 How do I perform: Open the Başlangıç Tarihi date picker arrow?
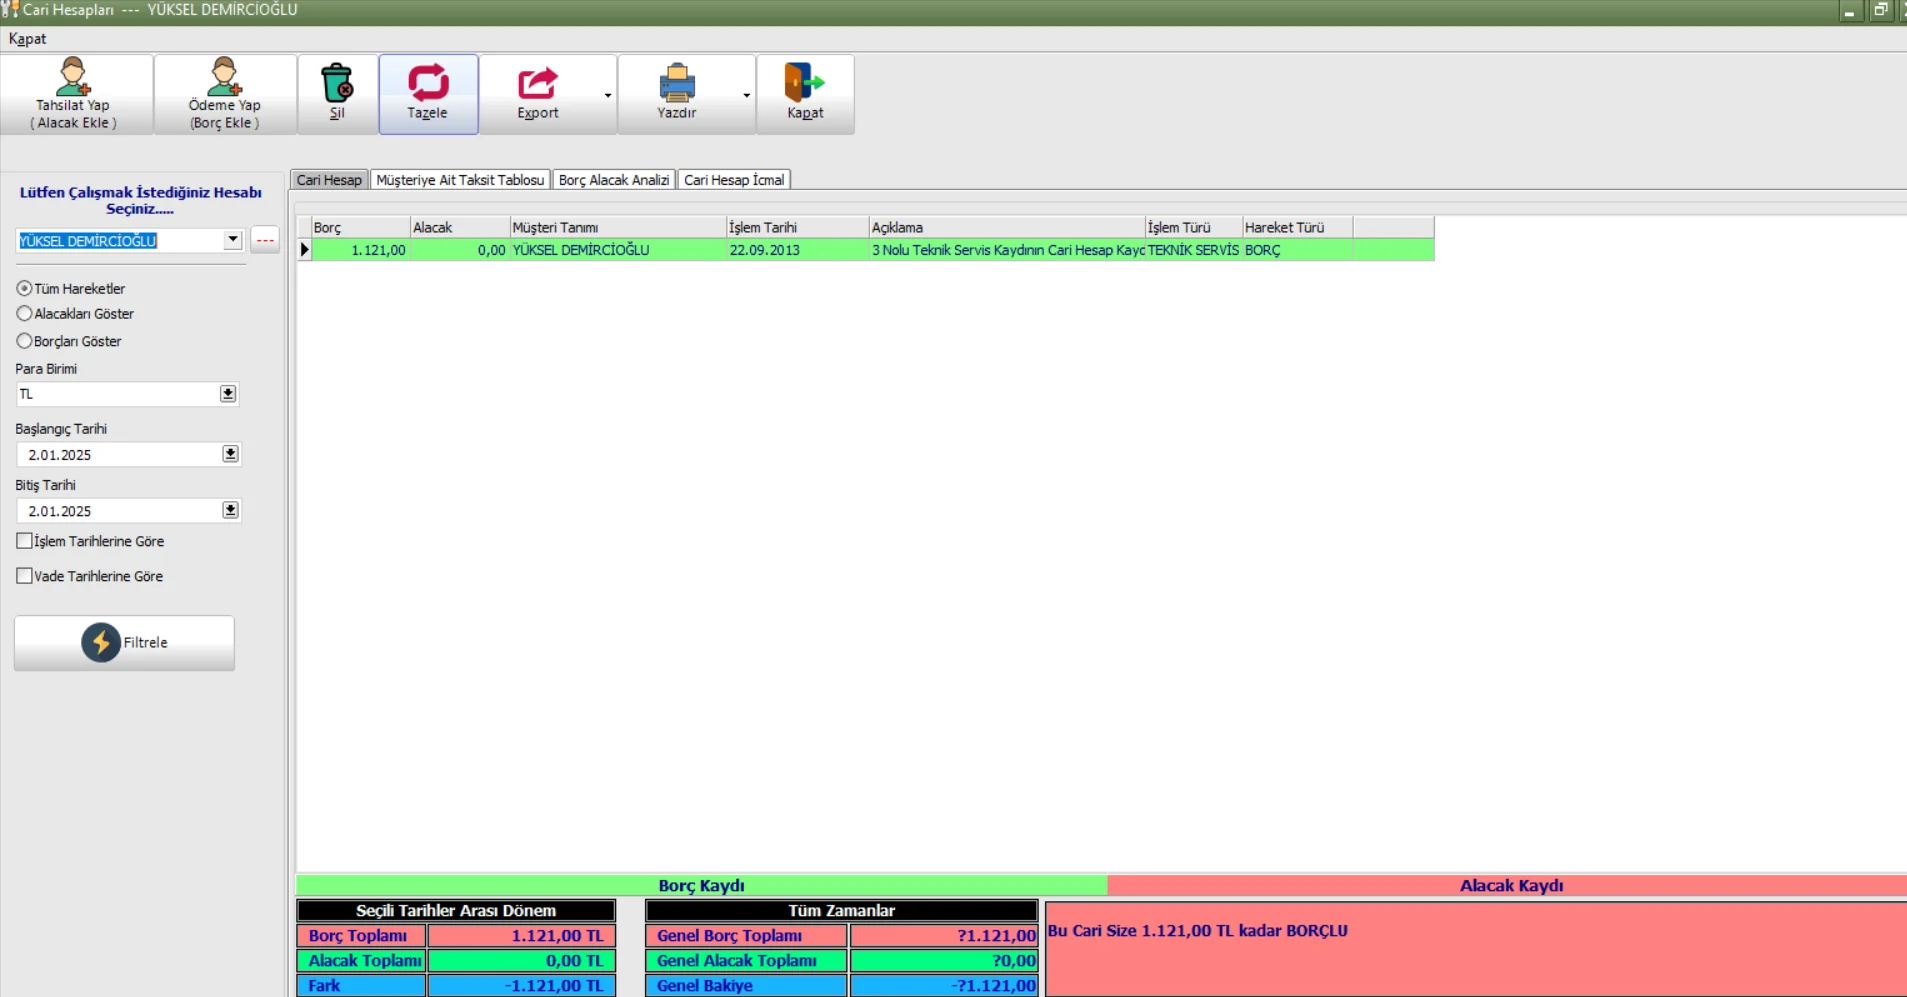pyautogui.click(x=230, y=454)
